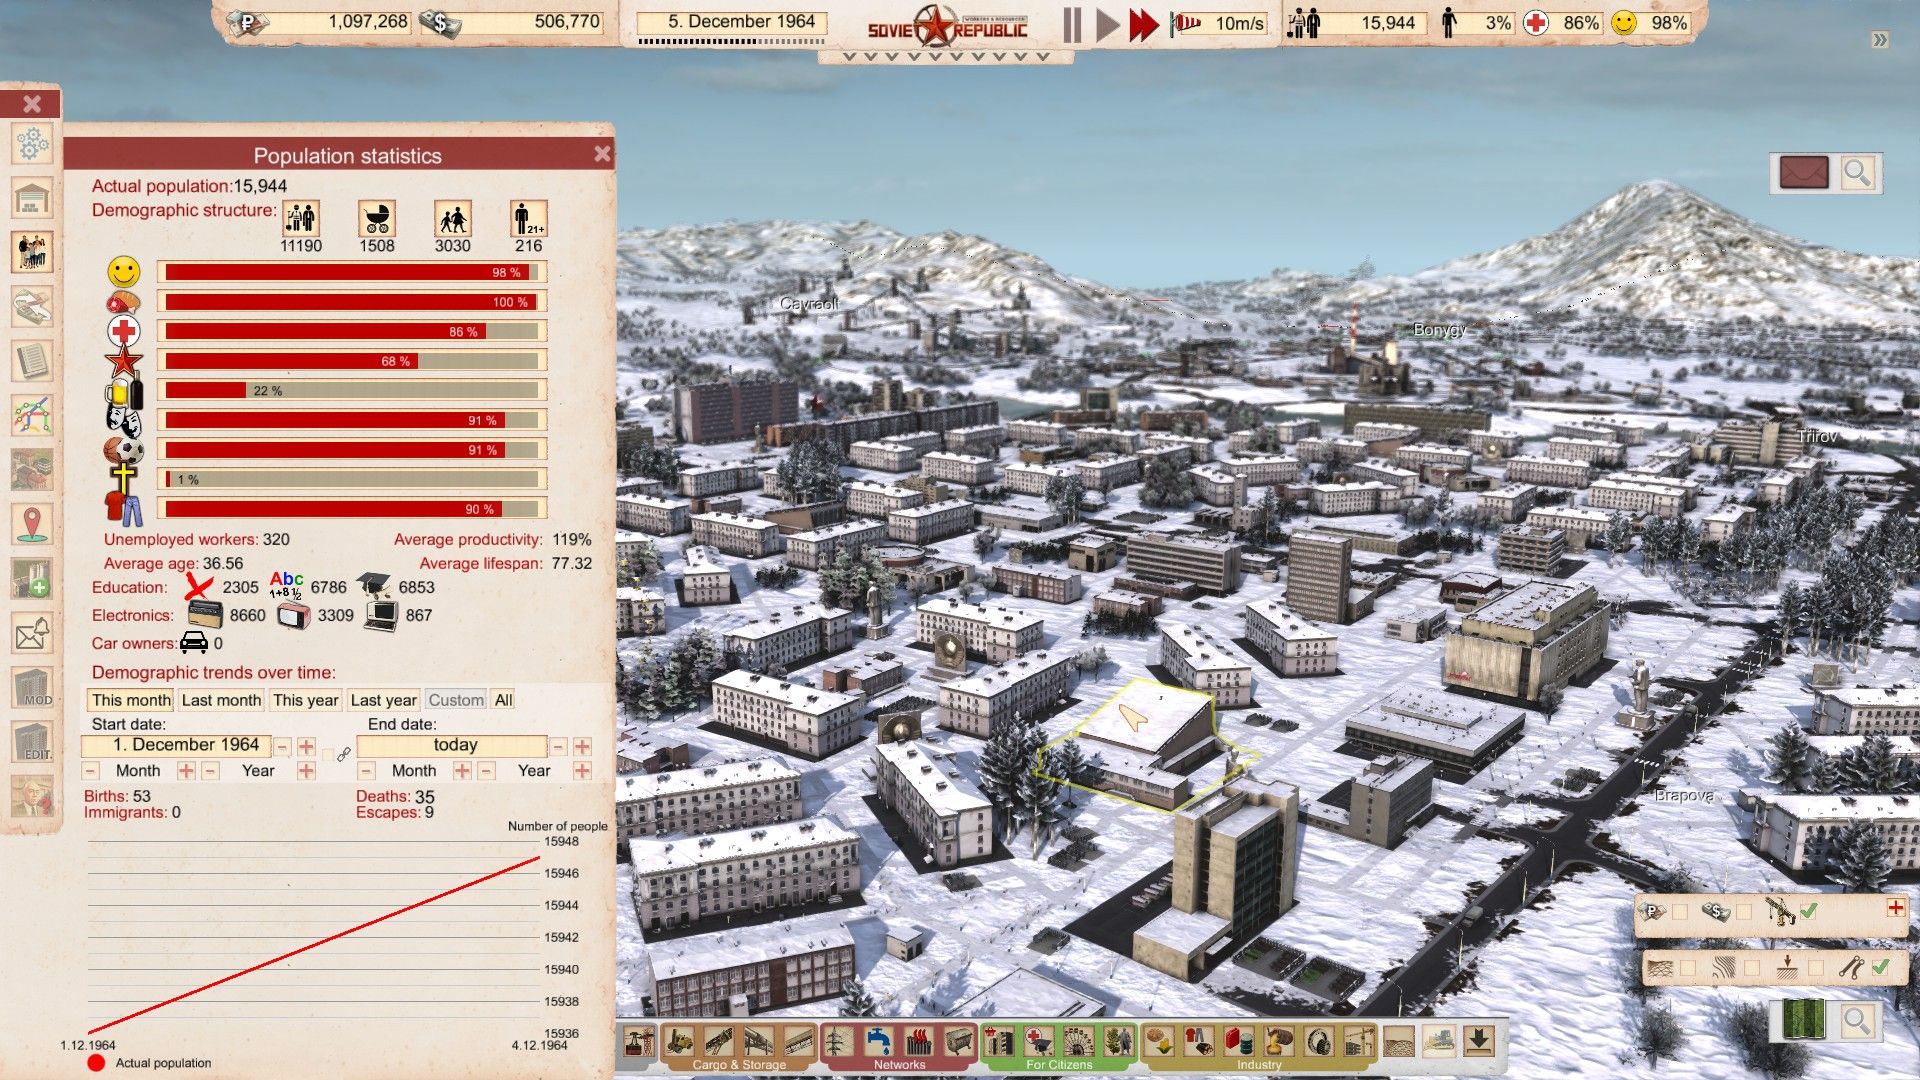The image size is (1920, 1080).
Task: Decrease the end date Month with minus
Action: [367, 771]
